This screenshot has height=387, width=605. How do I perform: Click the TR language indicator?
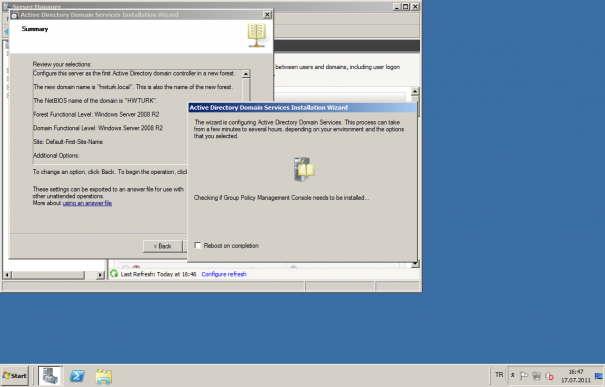(499, 375)
